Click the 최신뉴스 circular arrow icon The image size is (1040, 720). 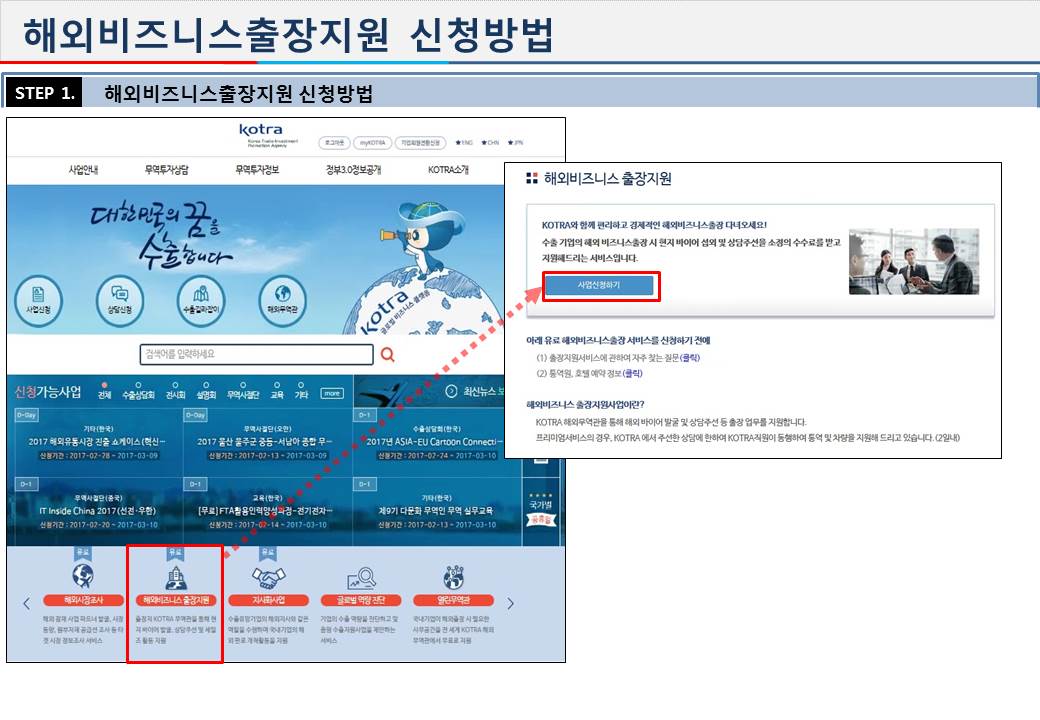451,391
